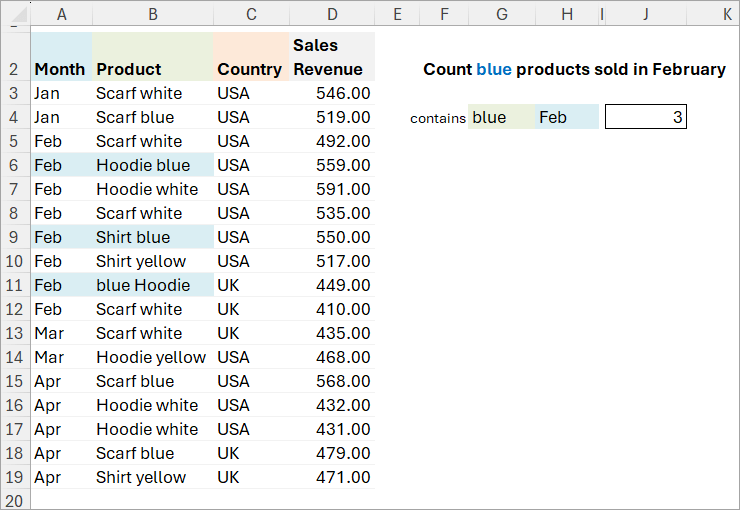Screen dimensions: 740x510
Task: Select row 11 header
Action: click(x=15, y=285)
